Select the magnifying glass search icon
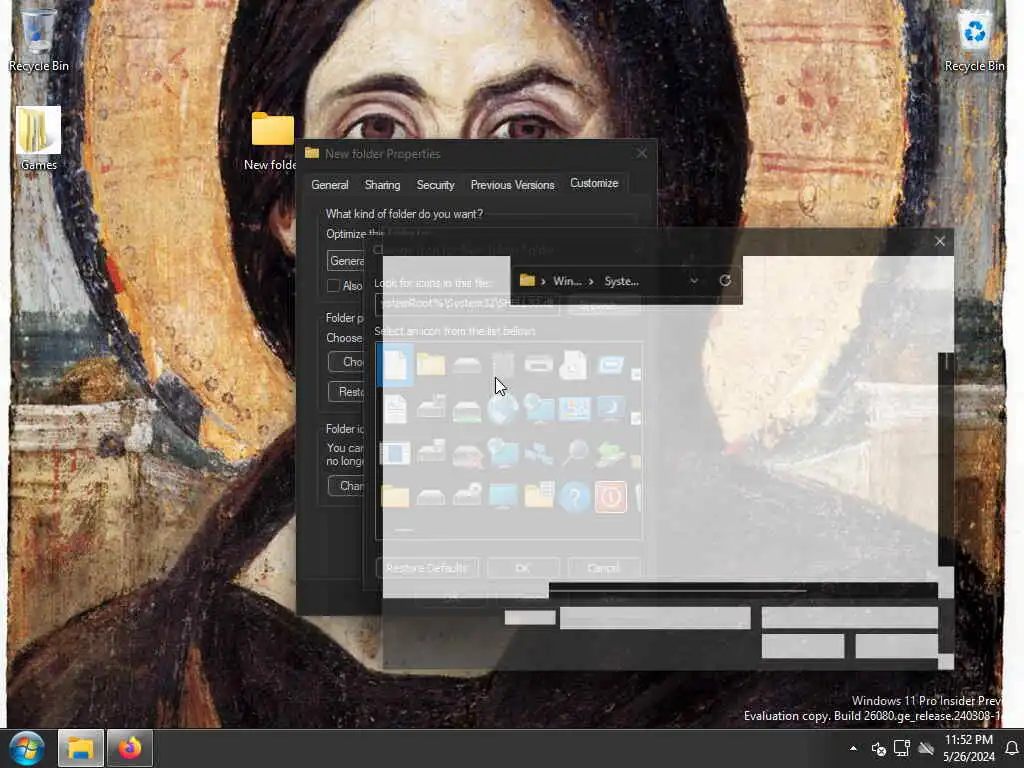This screenshot has height=768, width=1024. pos(575,453)
